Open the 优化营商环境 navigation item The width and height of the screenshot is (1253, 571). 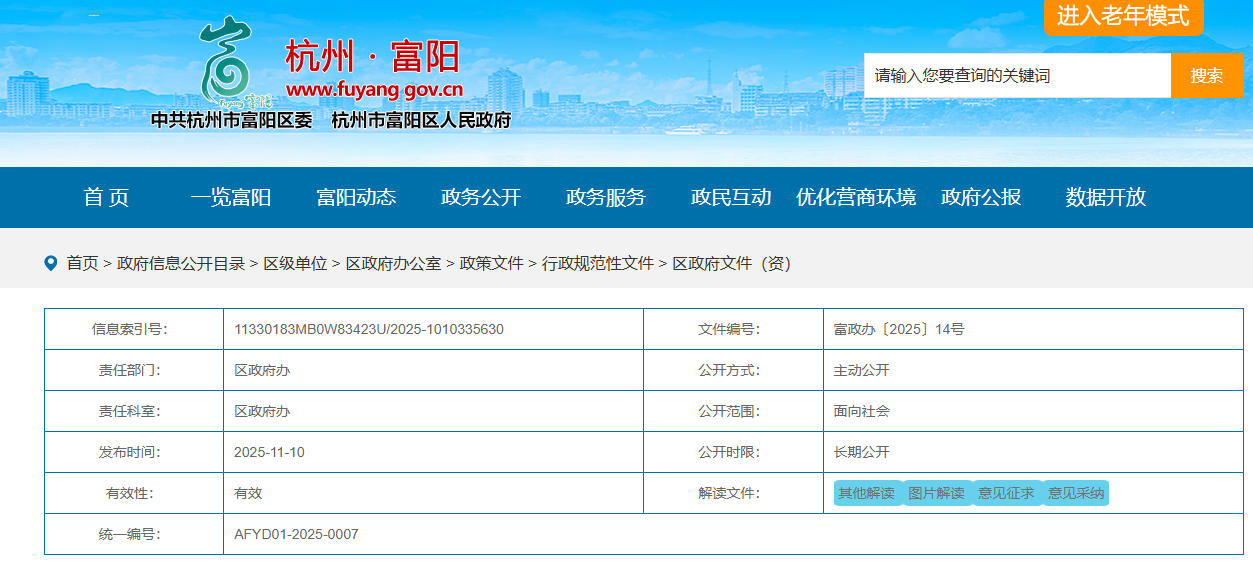click(856, 197)
